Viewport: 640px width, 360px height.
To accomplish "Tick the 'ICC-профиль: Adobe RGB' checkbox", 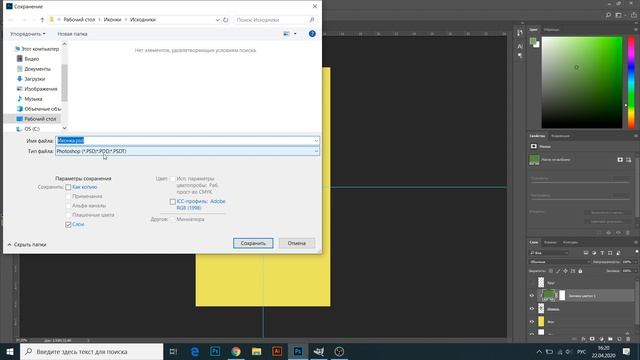I will tap(173, 202).
